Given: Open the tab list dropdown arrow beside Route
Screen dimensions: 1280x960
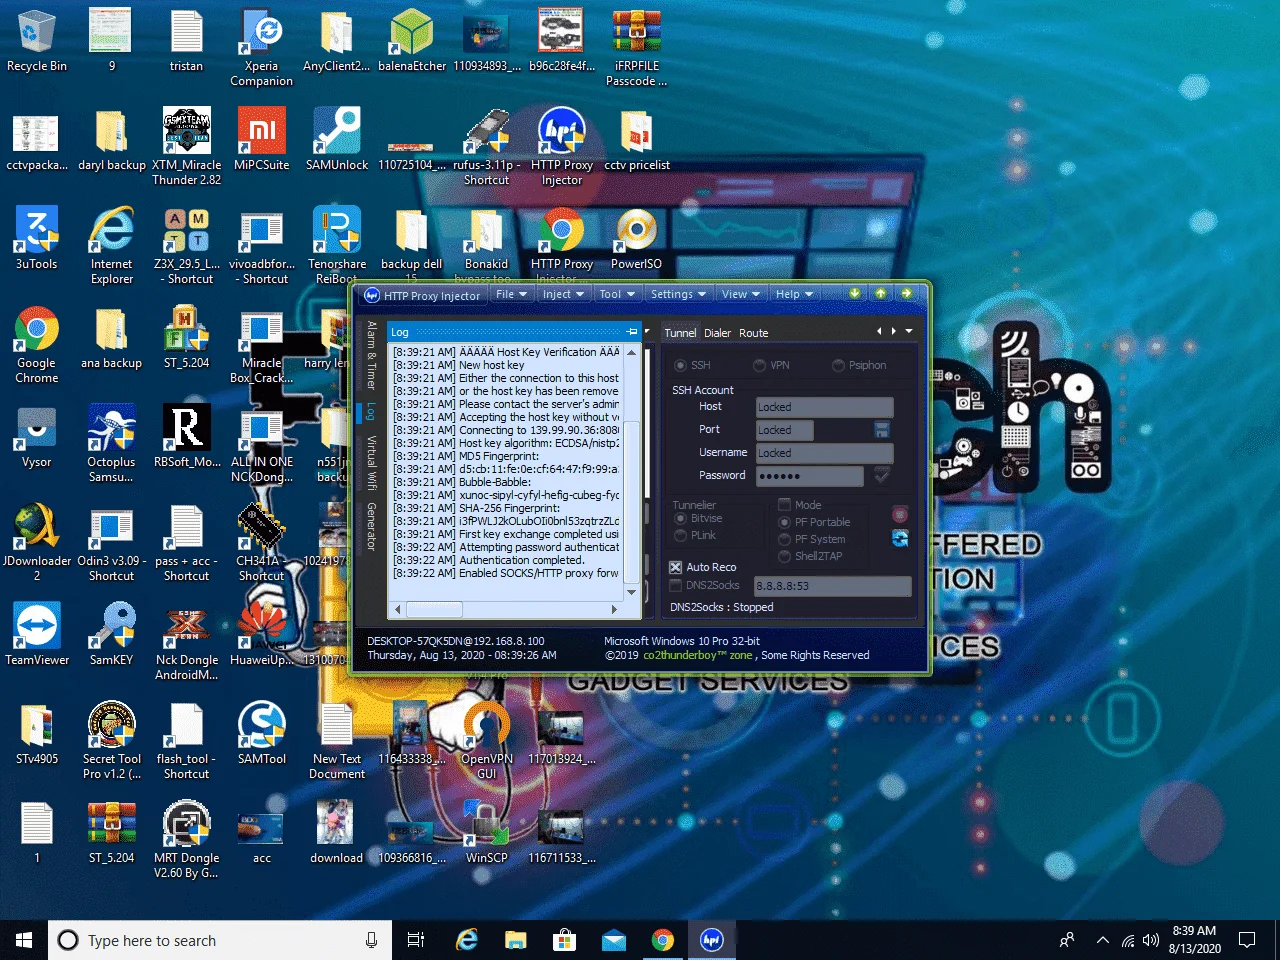Looking at the screenshot, I should [x=909, y=331].
